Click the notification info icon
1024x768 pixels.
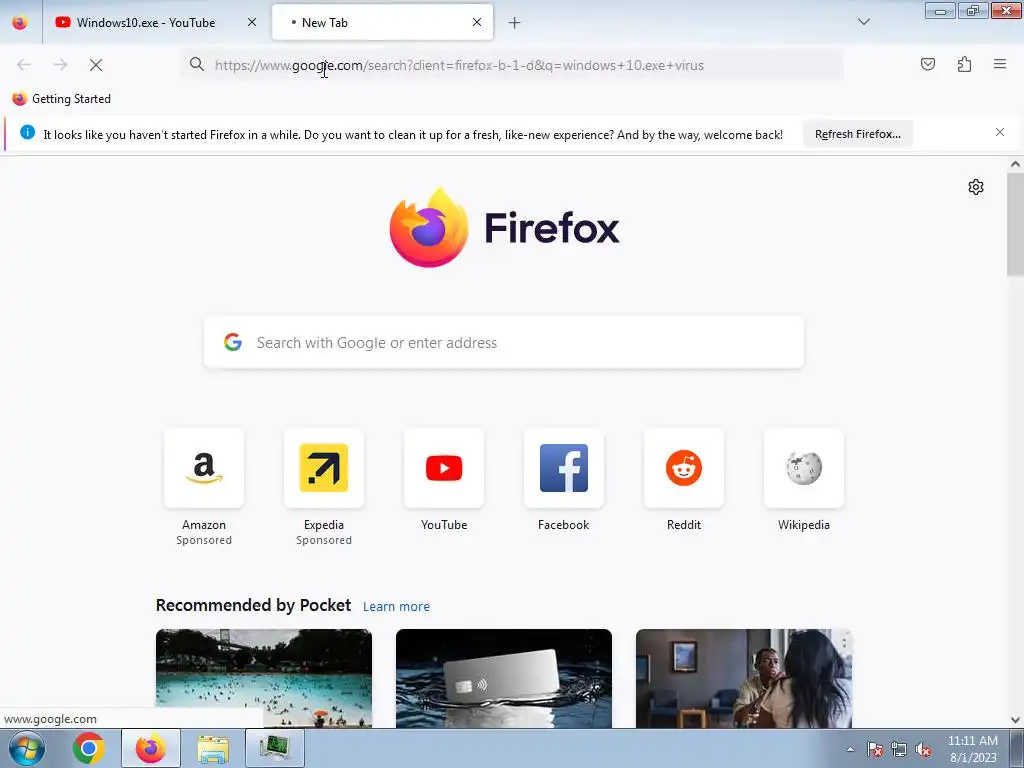[27, 133]
